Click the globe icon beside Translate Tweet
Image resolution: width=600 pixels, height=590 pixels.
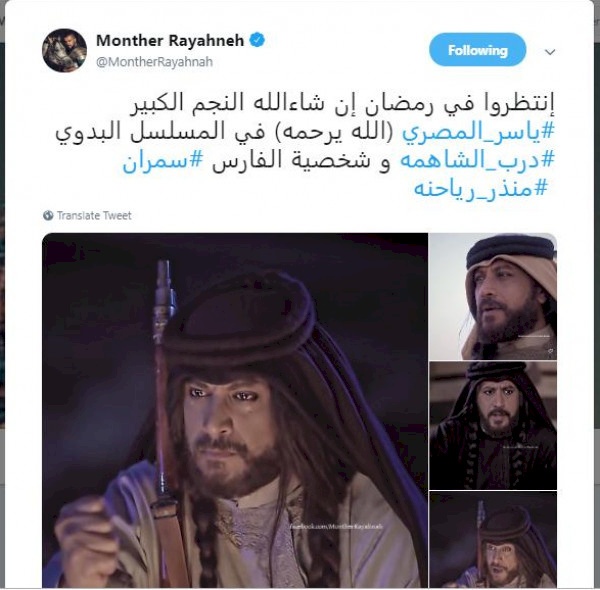point(48,215)
